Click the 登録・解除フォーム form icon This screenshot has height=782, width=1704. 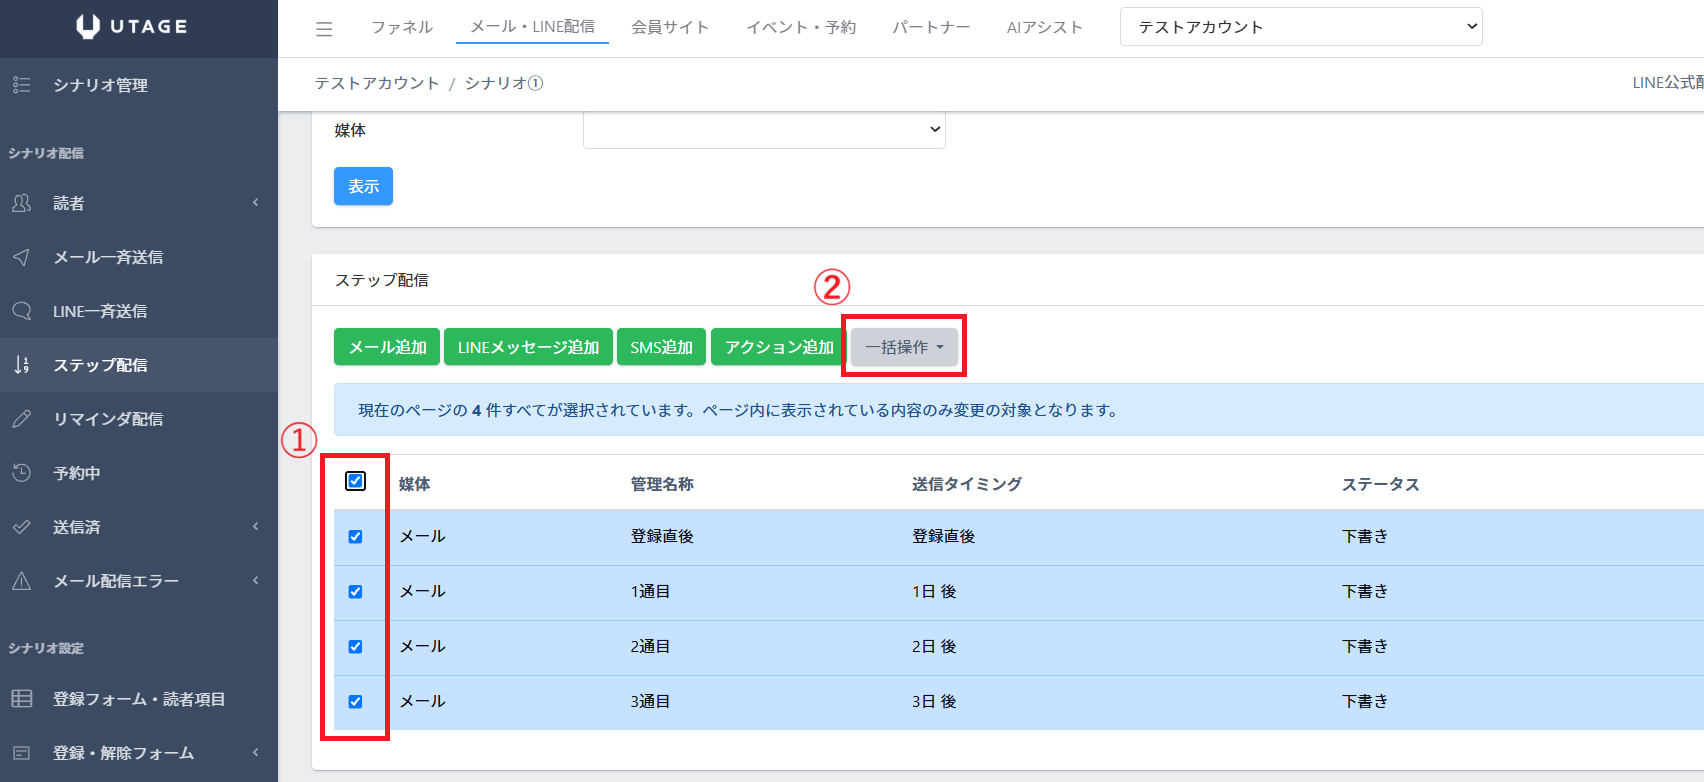click(x=22, y=753)
